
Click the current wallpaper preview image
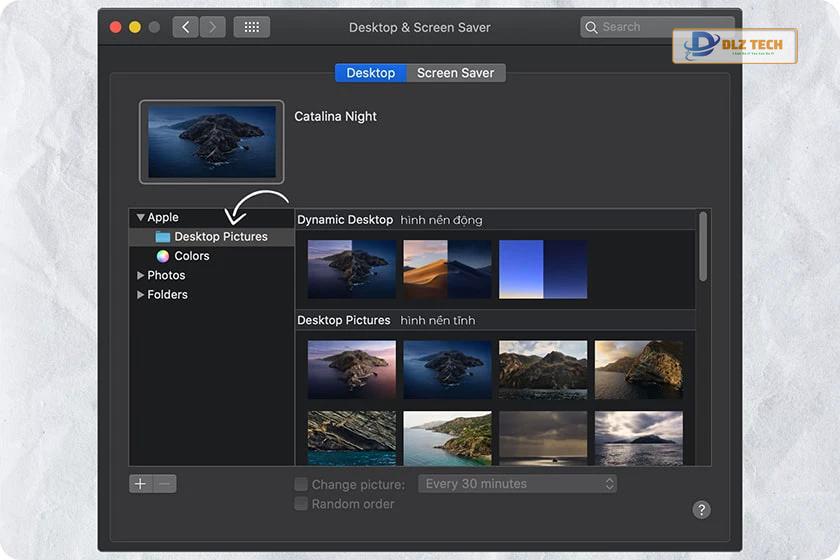pos(212,142)
